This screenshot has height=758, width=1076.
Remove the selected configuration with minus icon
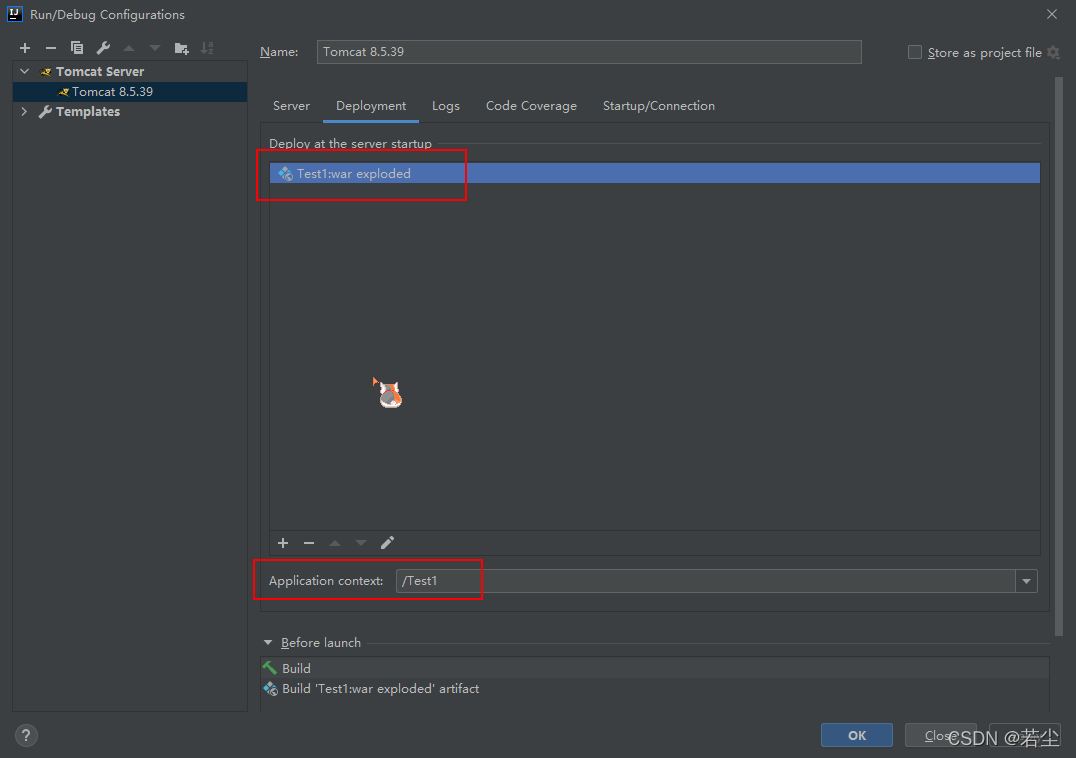51,48
